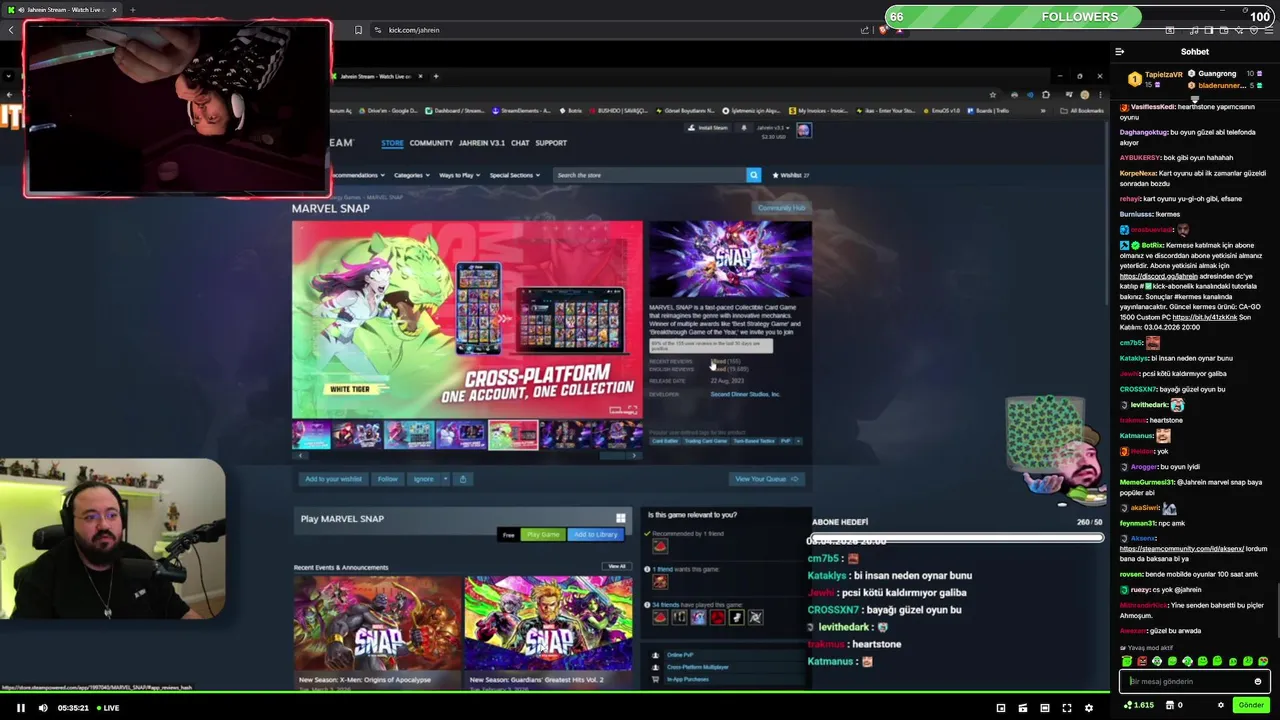Screen dimensions: 1280x720
Task: Click the Gönder send button
Action: pos(1251,705)
